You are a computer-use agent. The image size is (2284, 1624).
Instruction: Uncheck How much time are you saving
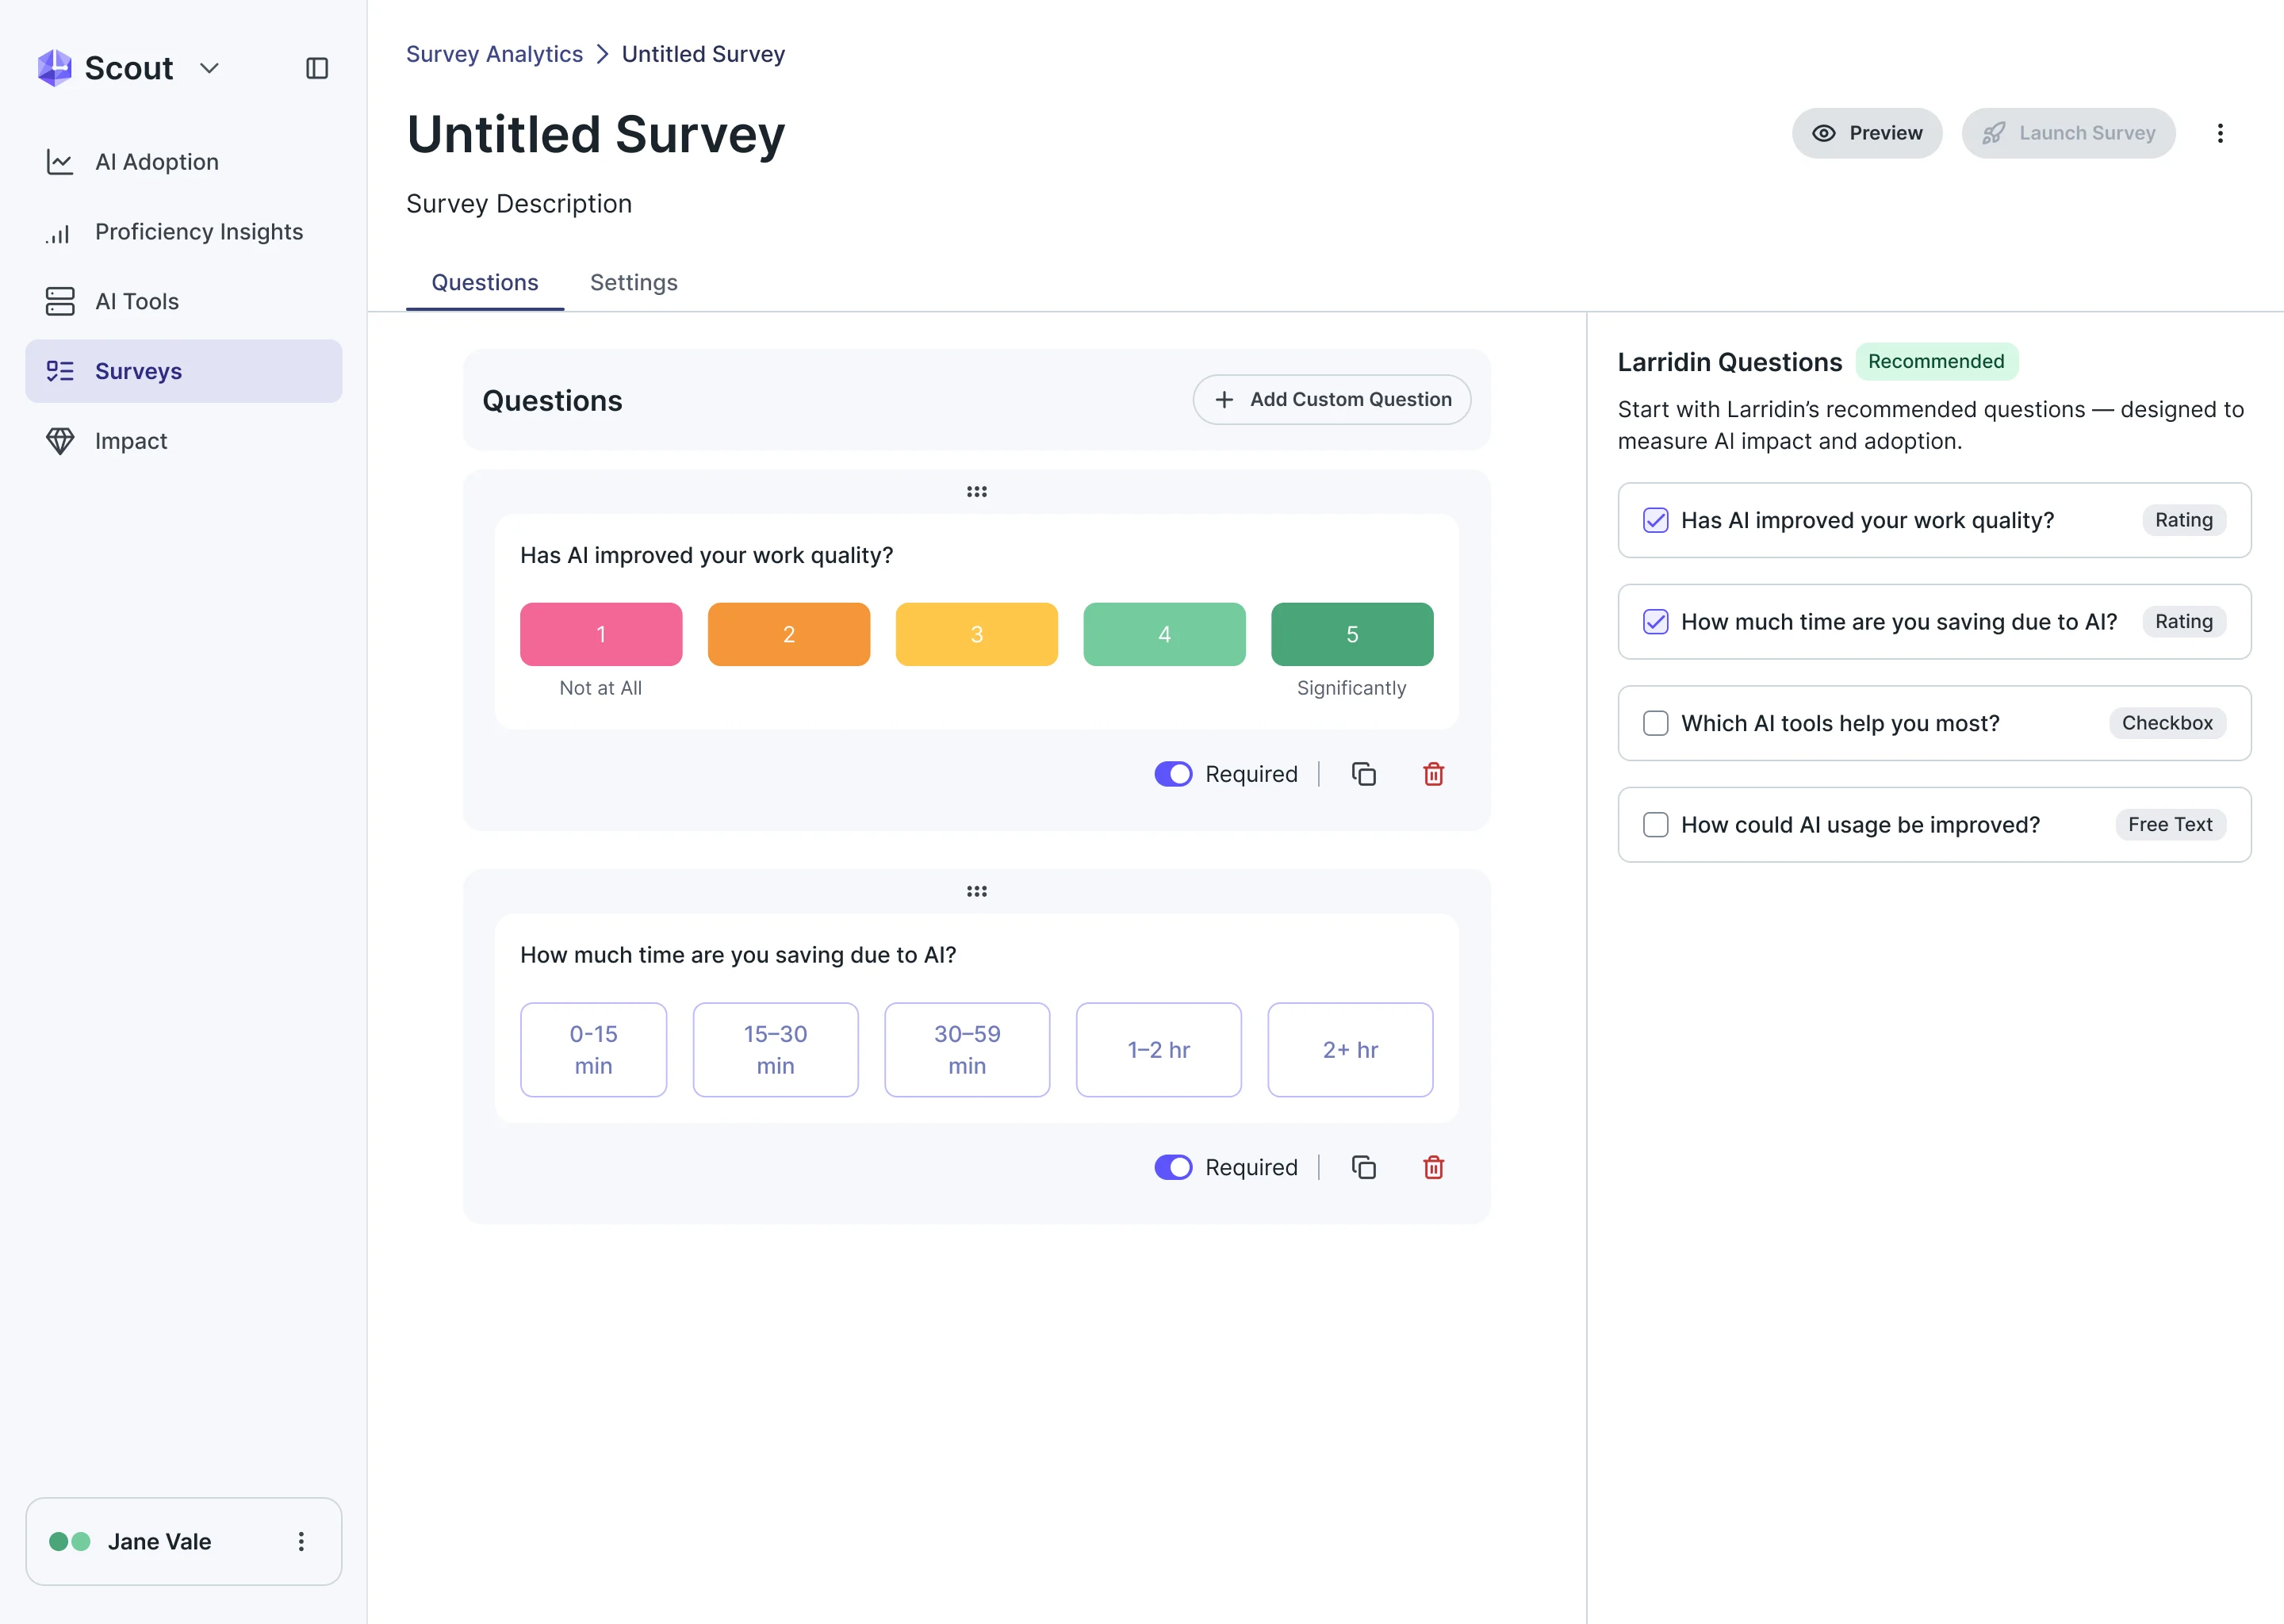click(1656, 622)
